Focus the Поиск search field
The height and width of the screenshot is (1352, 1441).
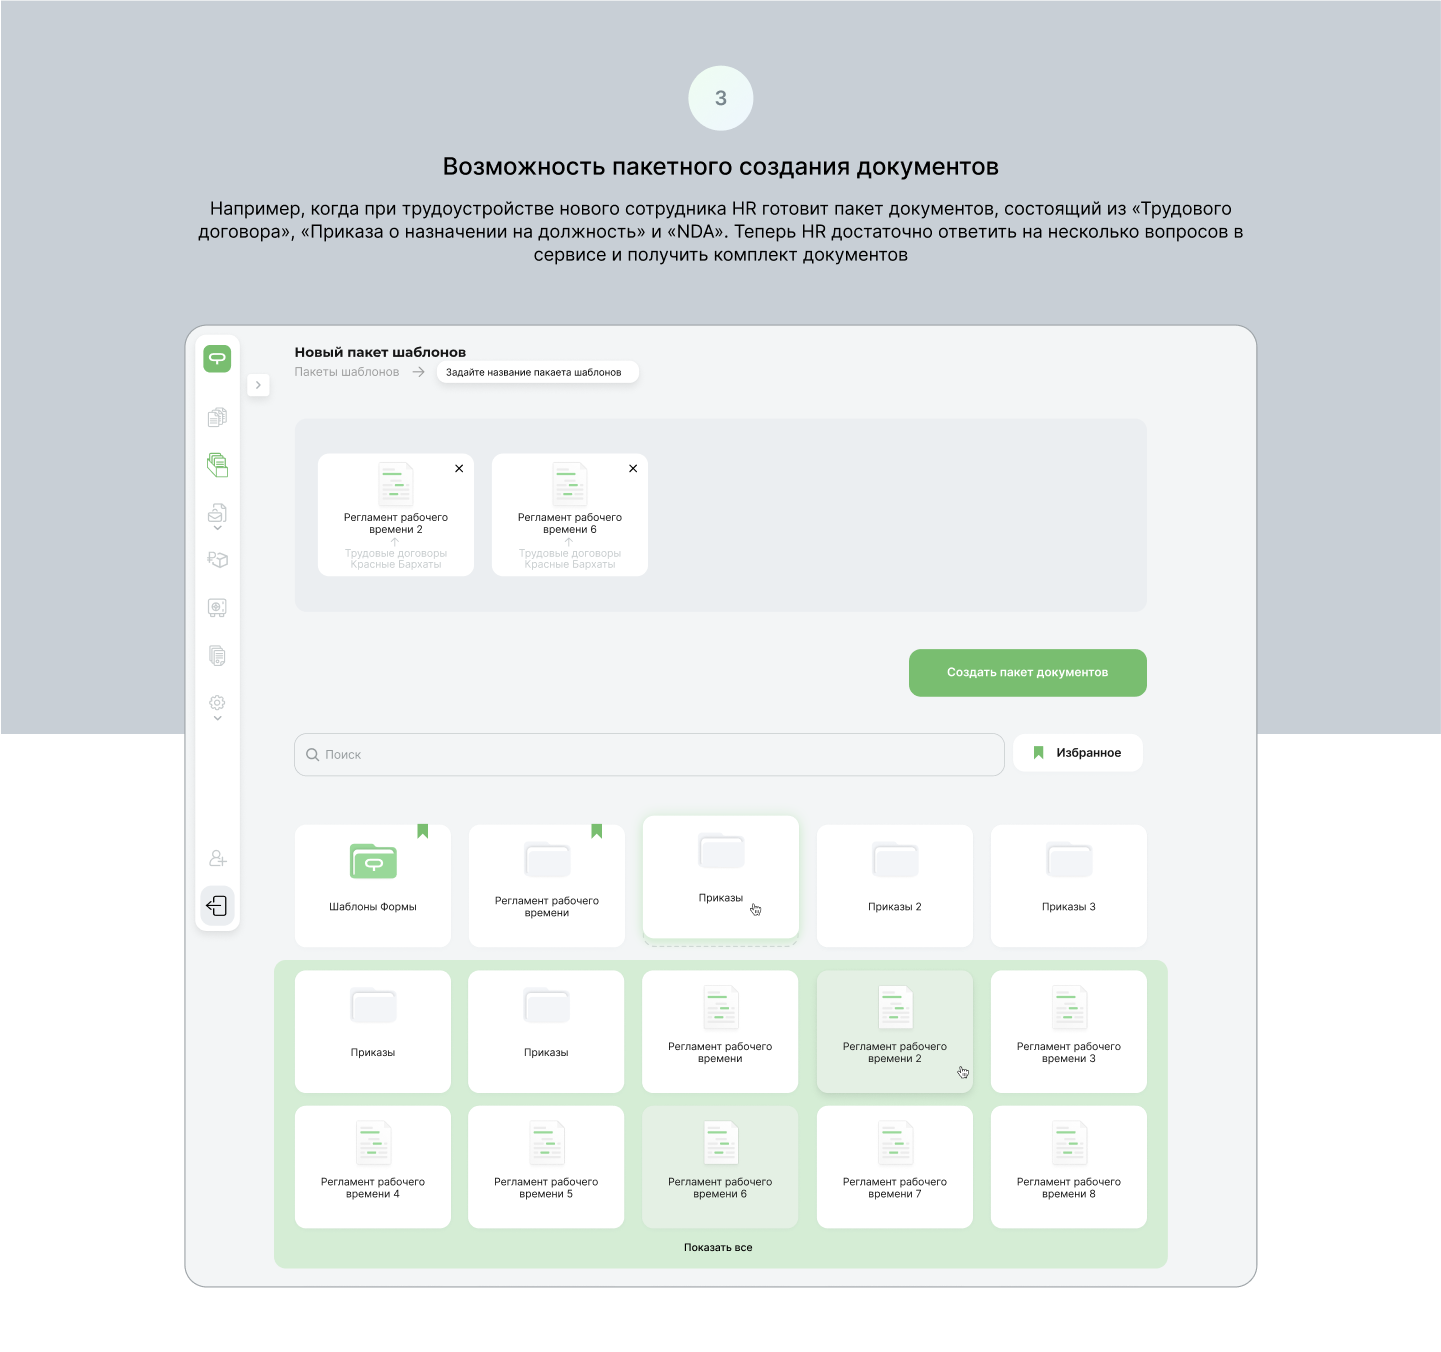649,755
